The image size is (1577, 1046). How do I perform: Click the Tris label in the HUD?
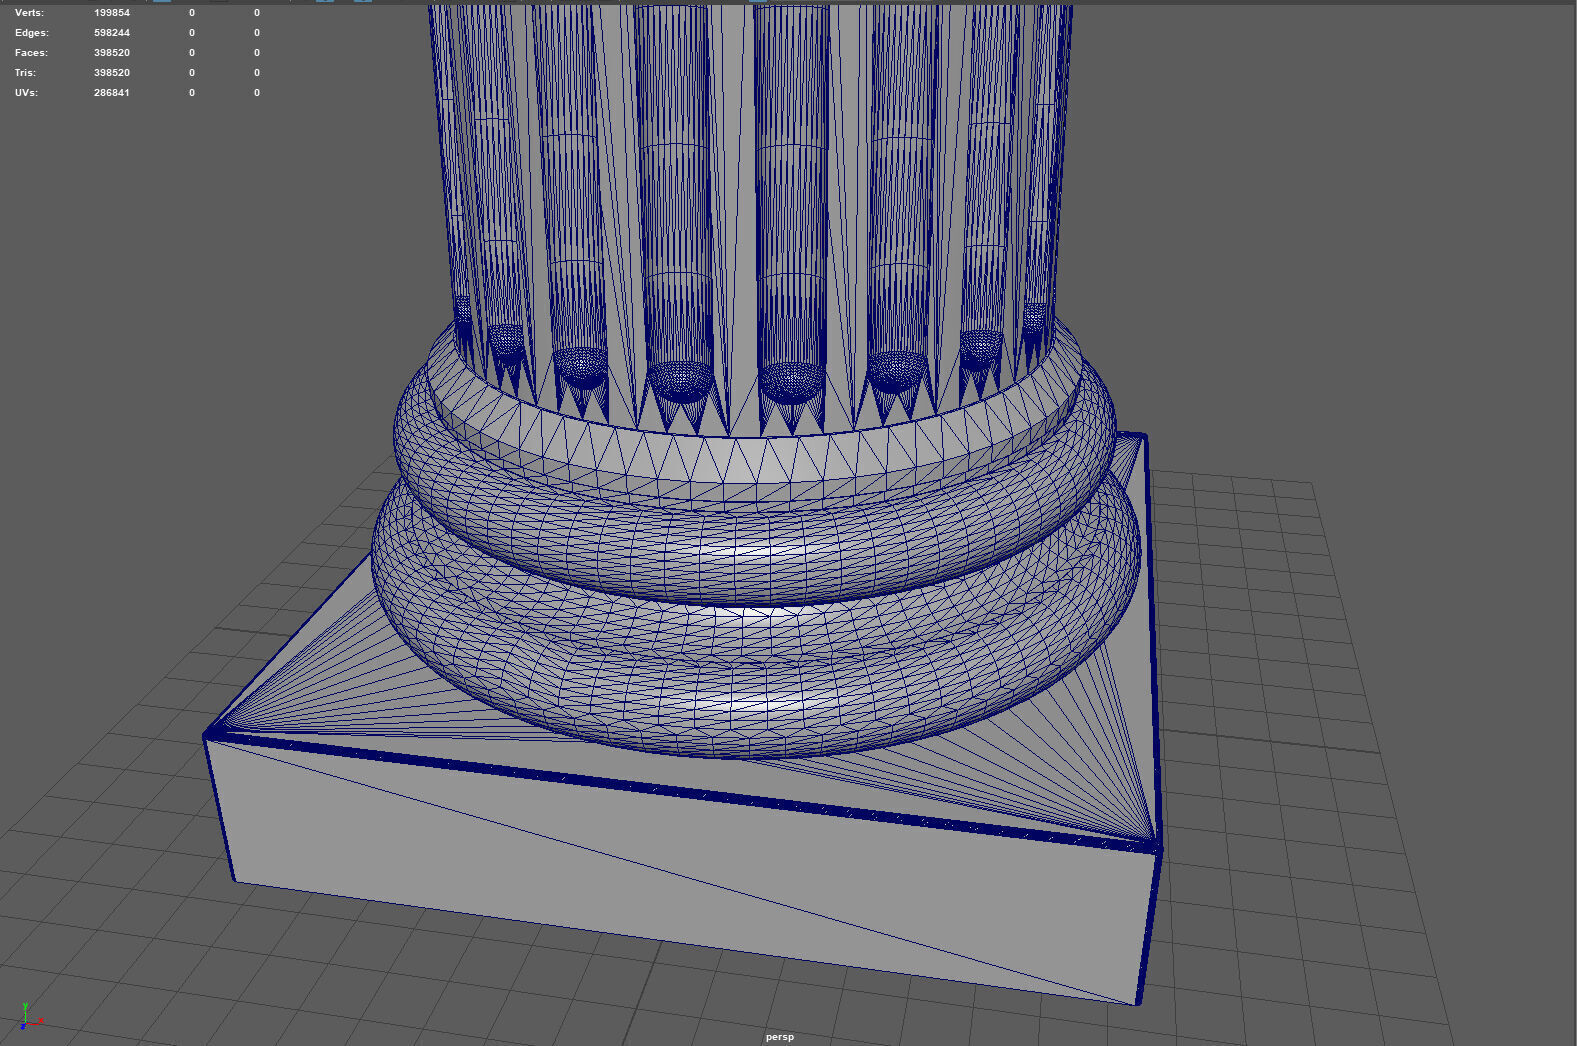[x=25, y=73]
